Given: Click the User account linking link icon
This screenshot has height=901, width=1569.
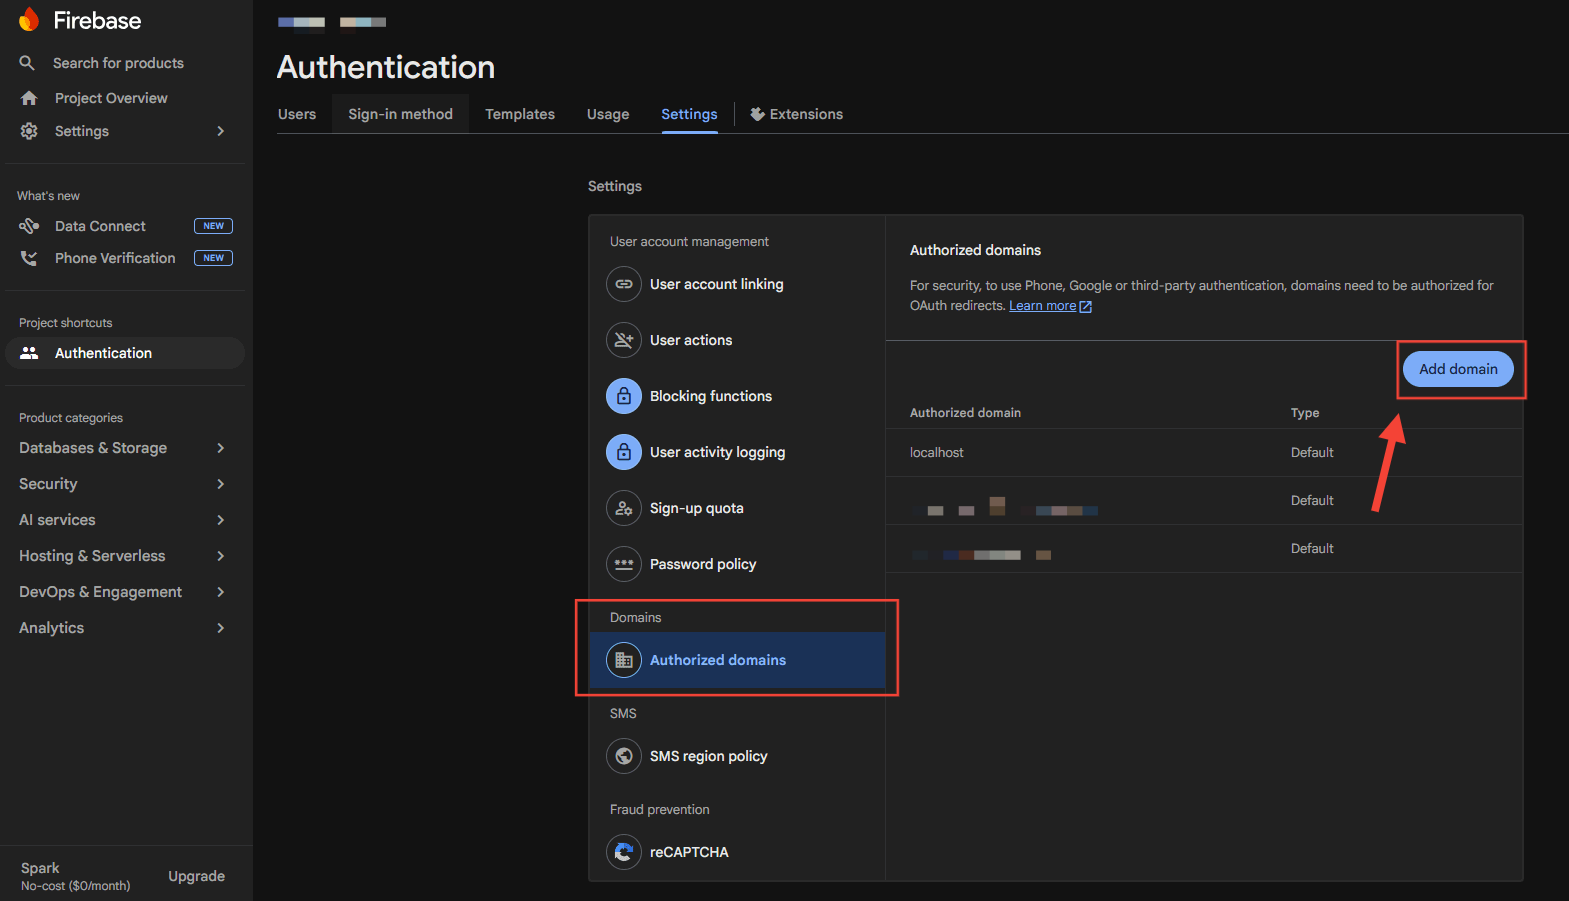Looking at the screenshot, I should click(x=624, y=284).
